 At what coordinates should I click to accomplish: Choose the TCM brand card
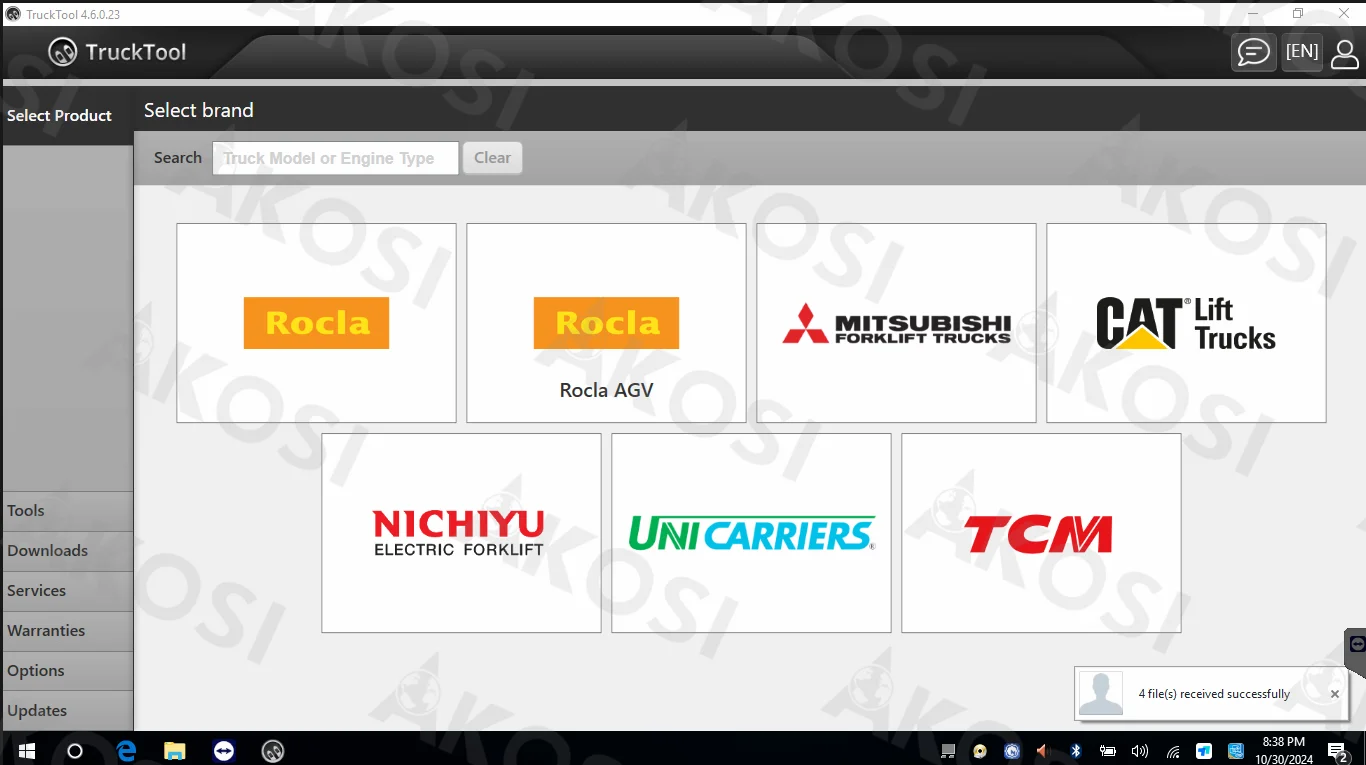click(x=1041, y=533)
